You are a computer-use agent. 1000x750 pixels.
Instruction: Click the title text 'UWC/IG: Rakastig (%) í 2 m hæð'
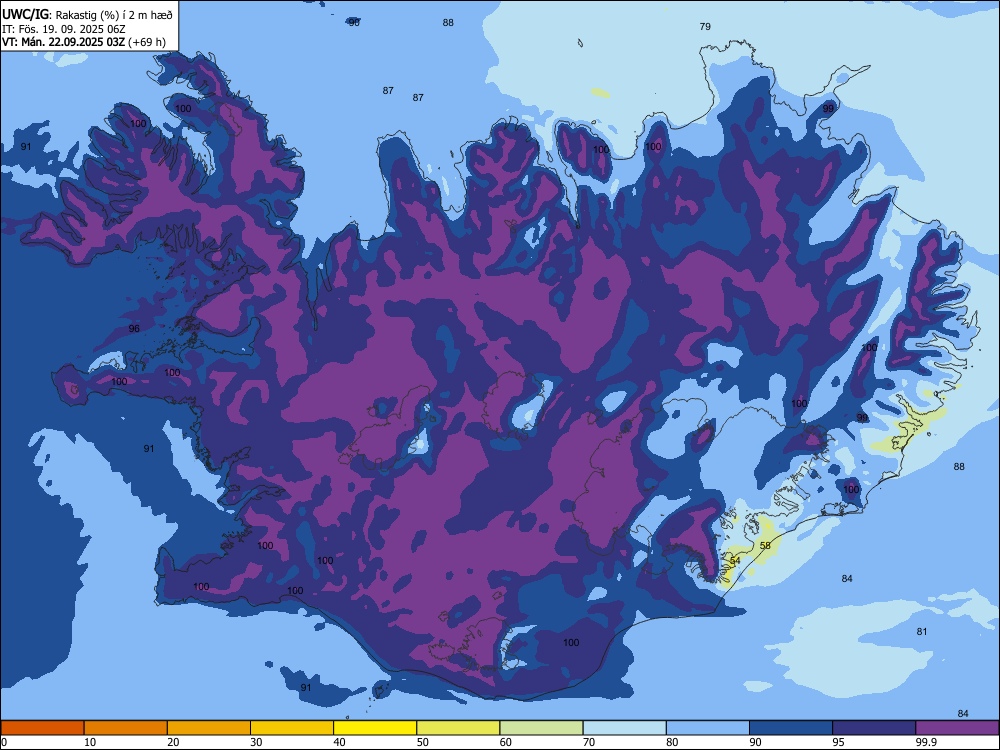[87, 15]
